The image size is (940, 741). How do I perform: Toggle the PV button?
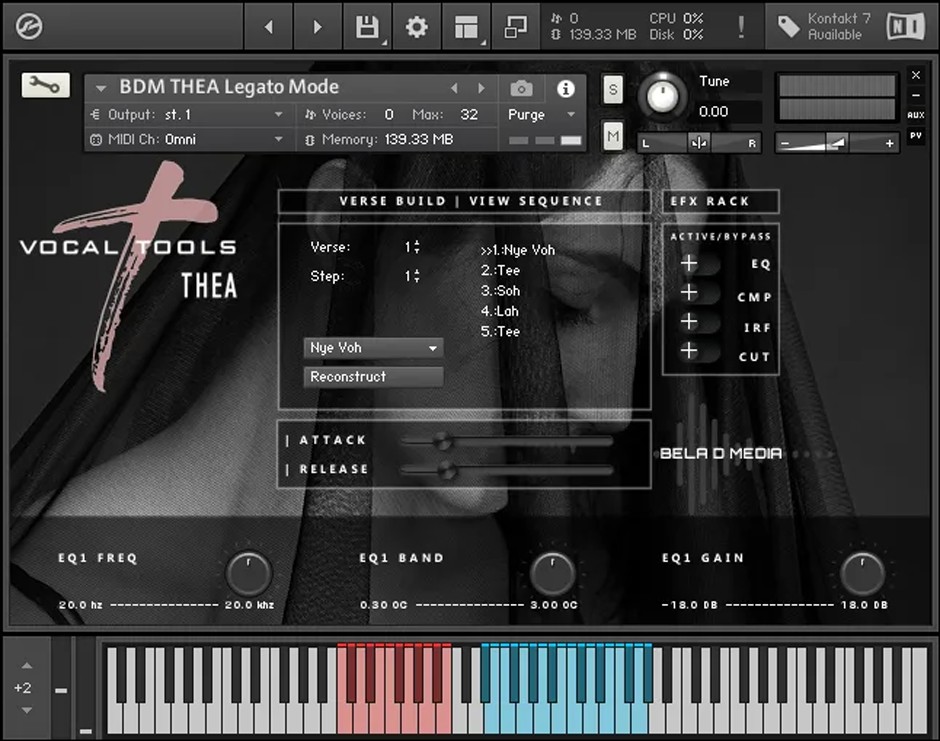tap(915, 136)
